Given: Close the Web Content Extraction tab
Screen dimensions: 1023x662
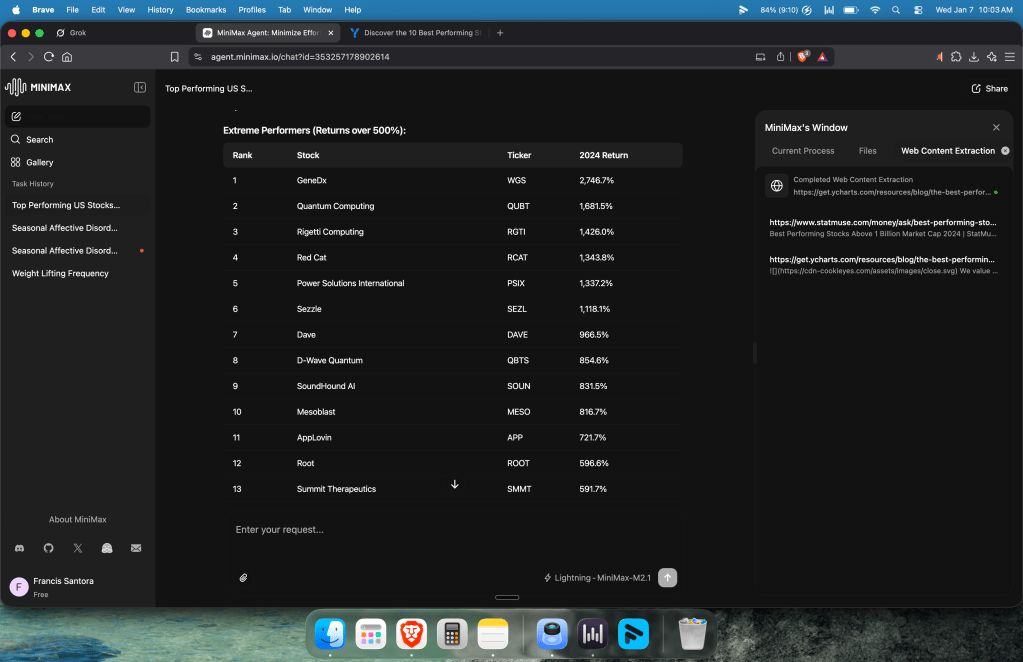Looking at the screenshot, I should click(1005, 151).
